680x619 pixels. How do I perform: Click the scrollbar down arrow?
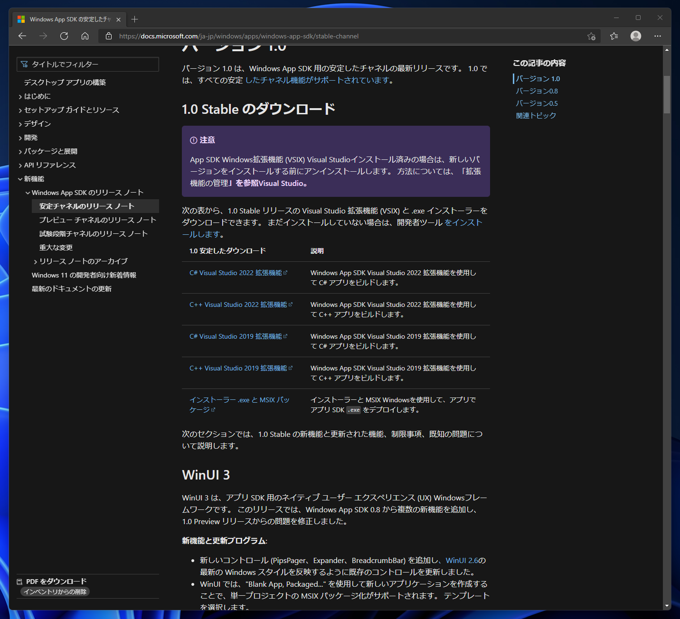tap(667, 606)
